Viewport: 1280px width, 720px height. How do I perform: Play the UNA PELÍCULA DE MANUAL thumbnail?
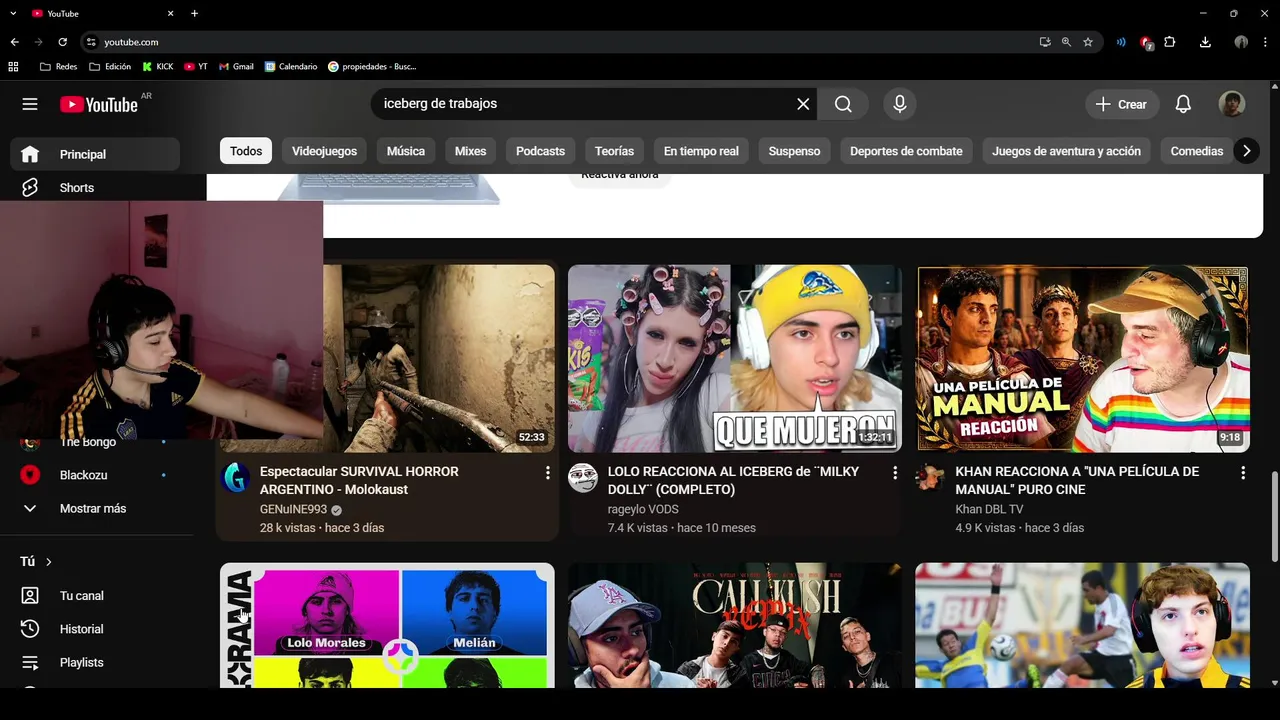click(1083, 358)
